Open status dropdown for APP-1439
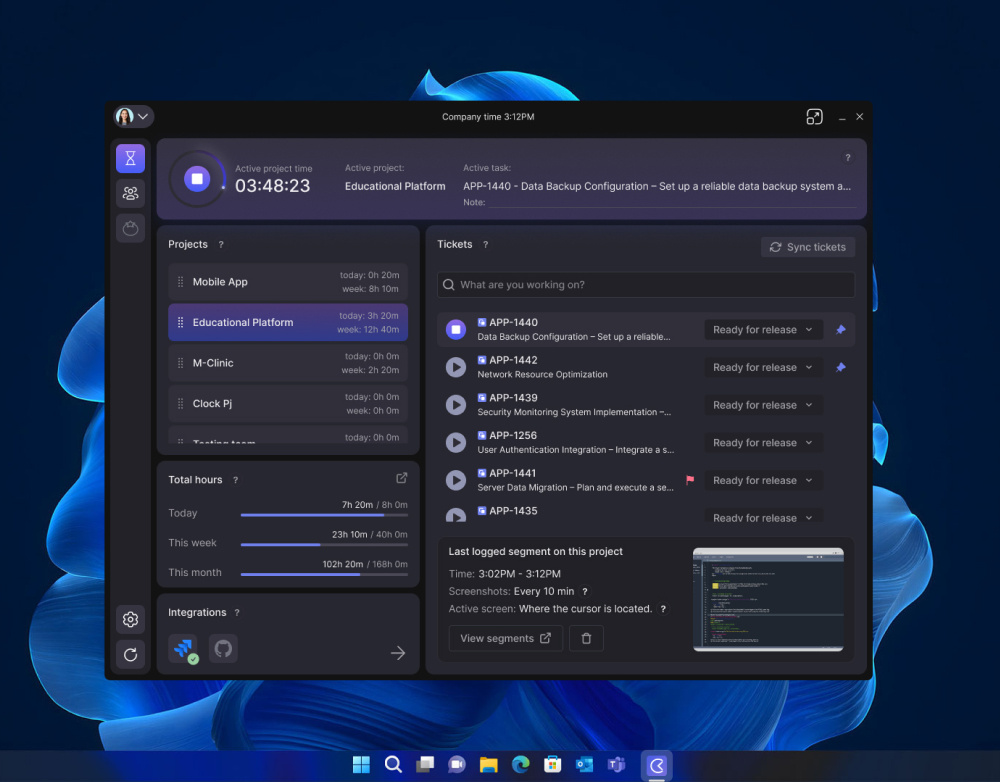Image resolution: width=1000 pixels, height=782 pixels. [763, 404]
